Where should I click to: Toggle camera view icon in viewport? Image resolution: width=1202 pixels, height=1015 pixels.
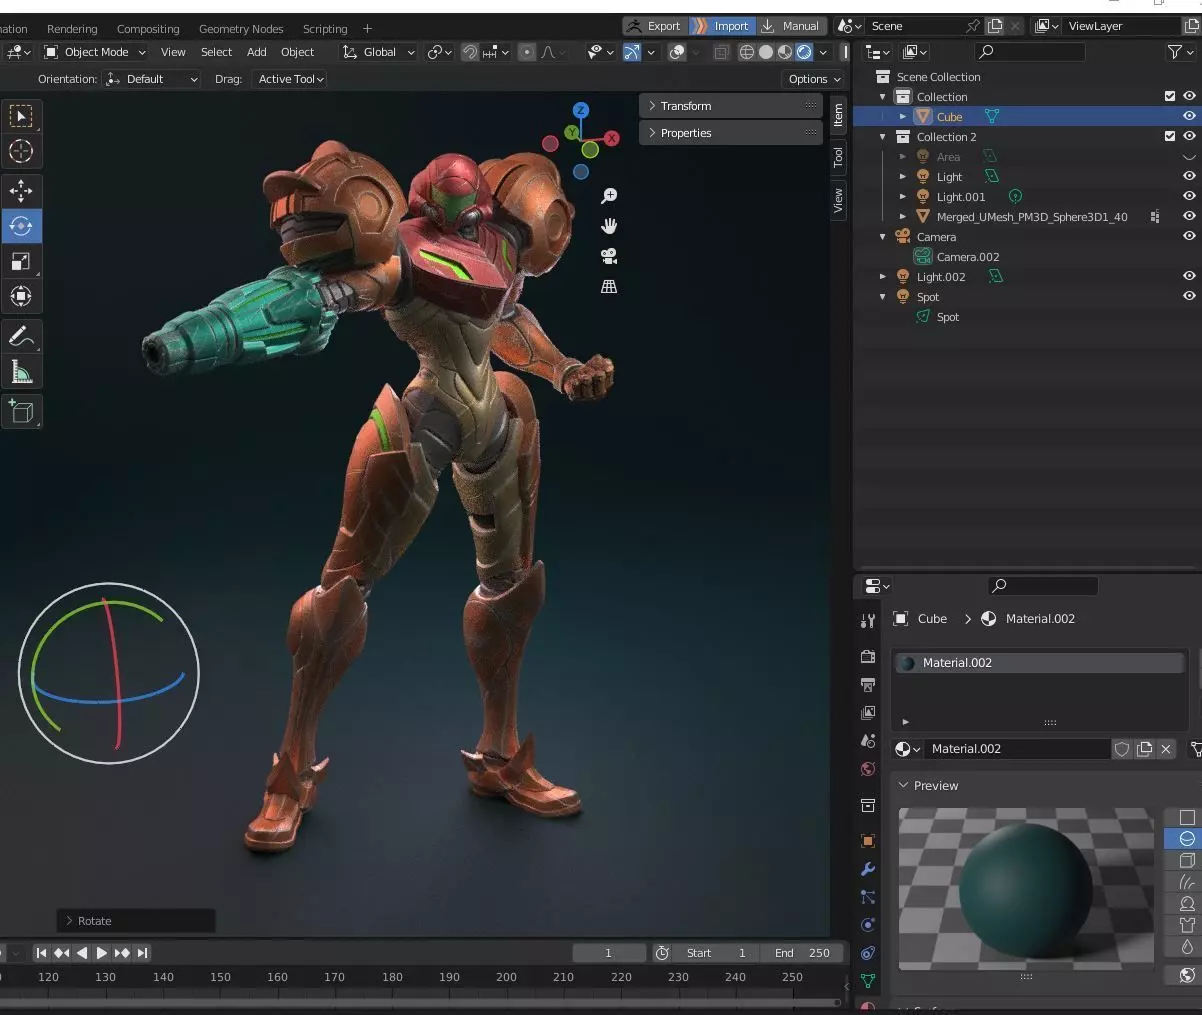pyautogui.click(x=608, y=257)
